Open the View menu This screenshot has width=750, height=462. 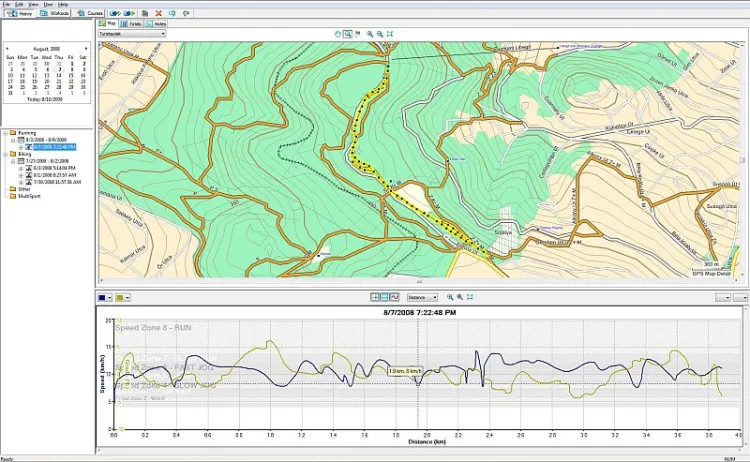[34, 4]
